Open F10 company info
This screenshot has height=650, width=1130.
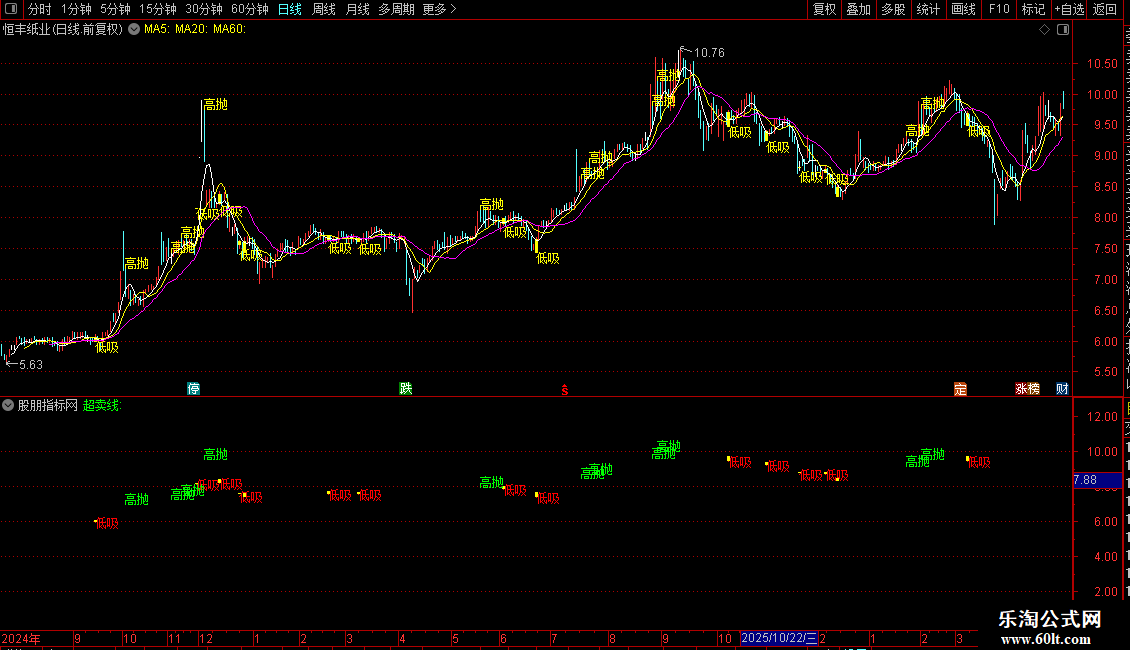(x=999, y=9)
